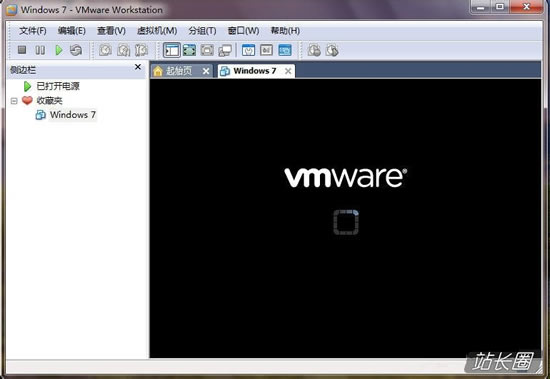Click the first replay record icon

pos(314,50)
